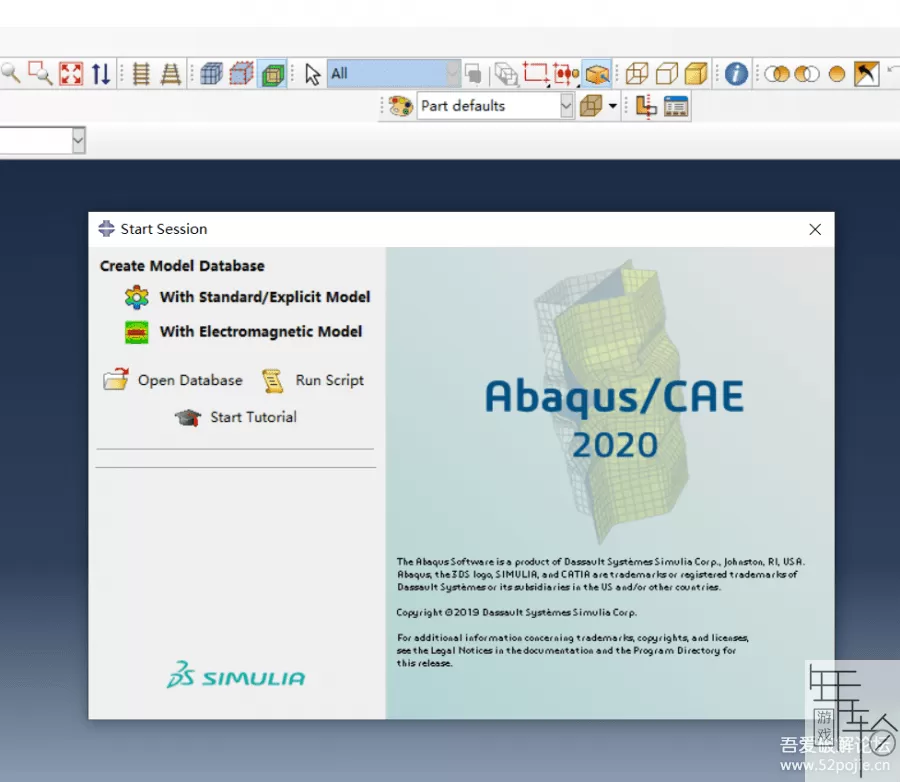Open the blank dropdown below the toolbar

point(79,141)
